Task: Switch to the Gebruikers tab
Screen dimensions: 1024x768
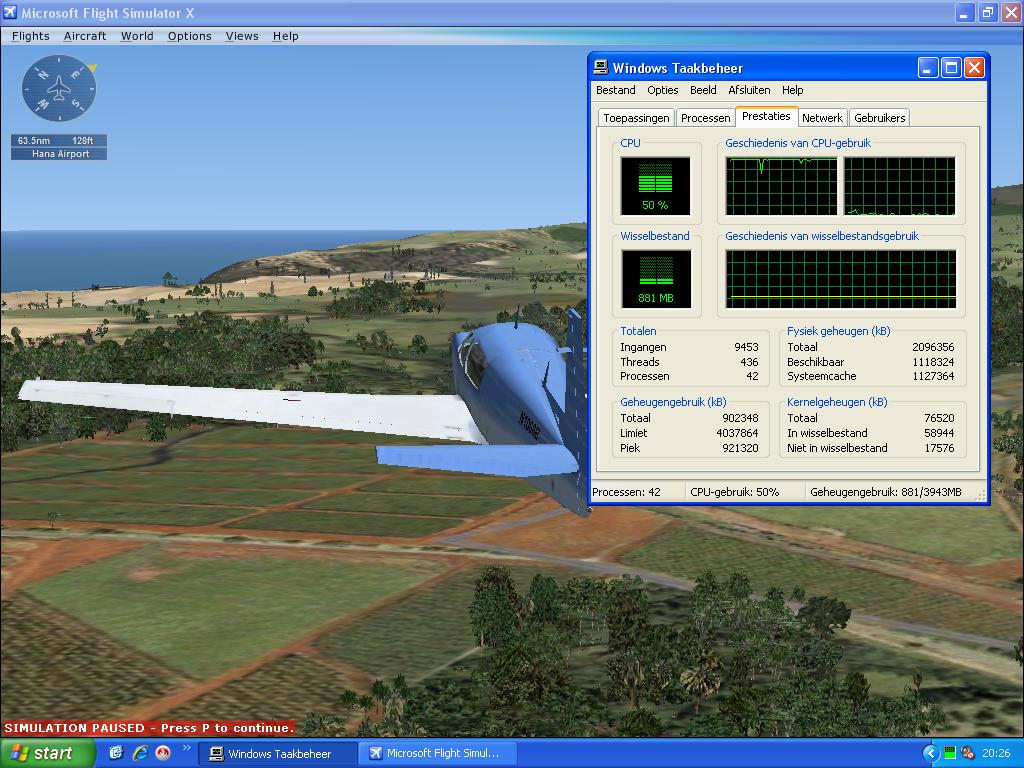Action: [880, 118]
